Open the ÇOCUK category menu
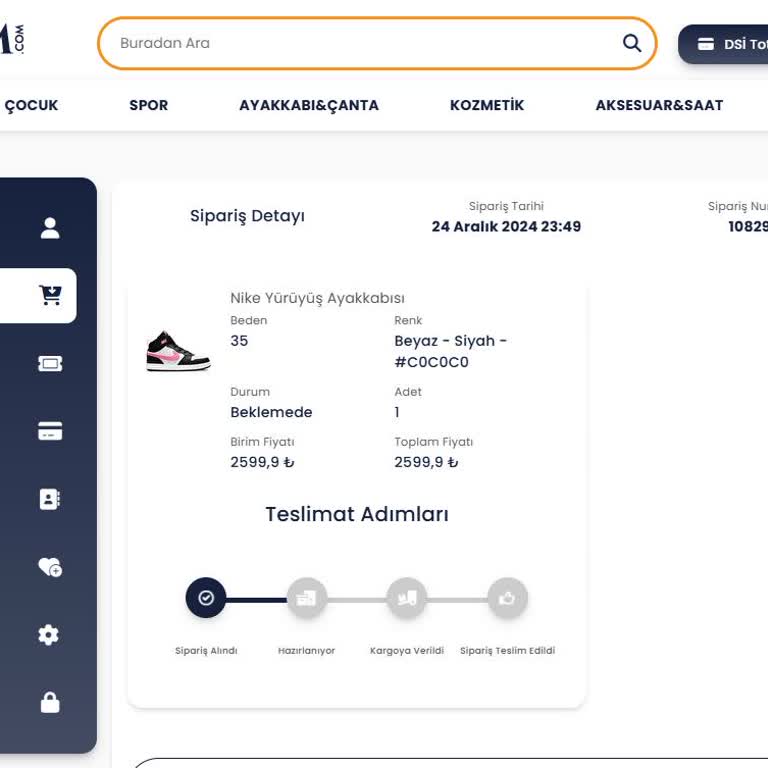The image size is (768, 768). pos(31,105)
